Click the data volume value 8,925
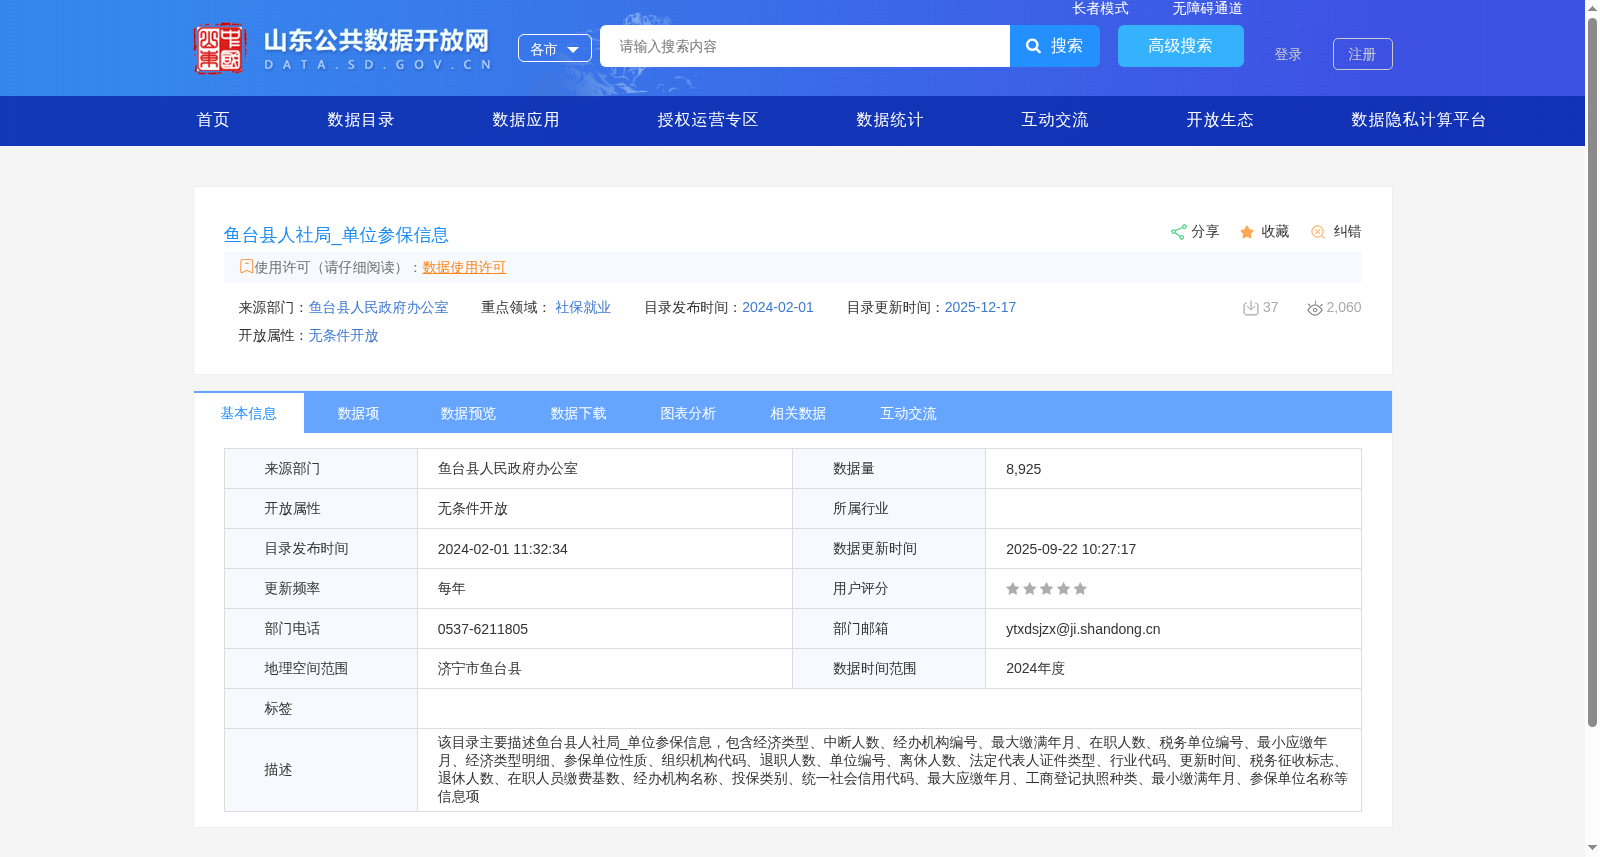This screenshot has height=857, width=1600. [1024, 469]
